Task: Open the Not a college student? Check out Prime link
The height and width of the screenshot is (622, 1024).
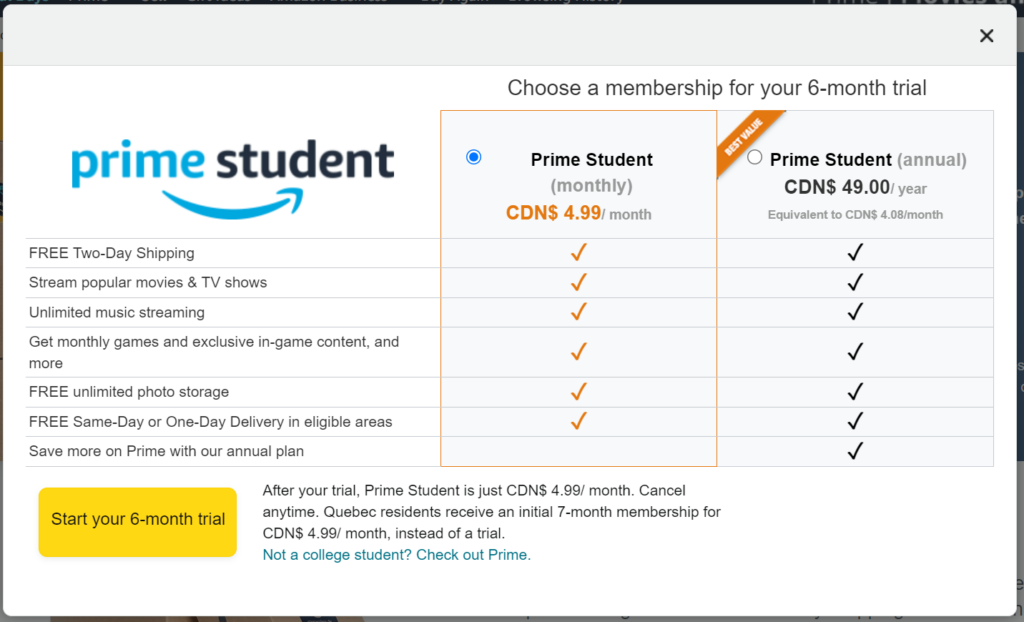Action: pos(396,555)
